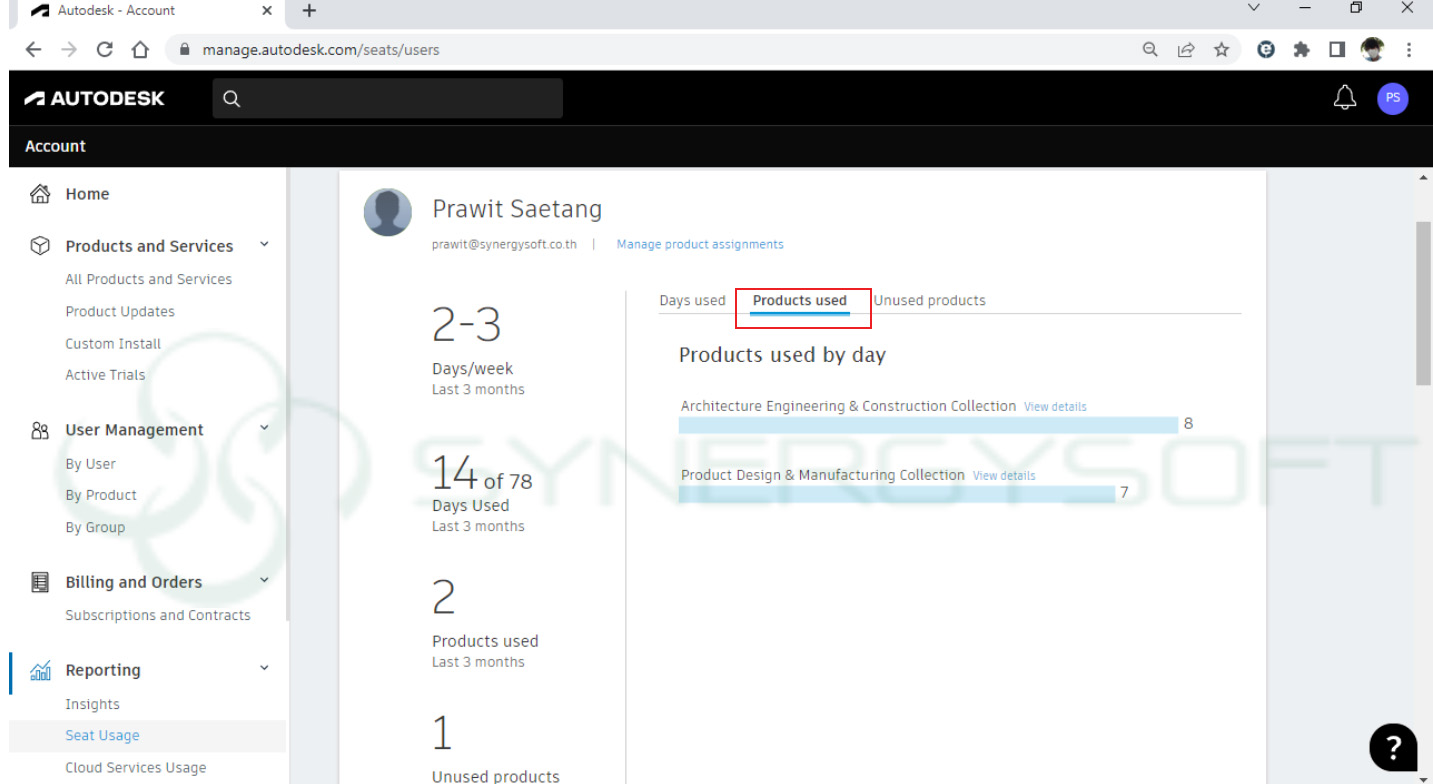View details for Architecture Engineering & Construction Collection

(x=1055, y=406)
